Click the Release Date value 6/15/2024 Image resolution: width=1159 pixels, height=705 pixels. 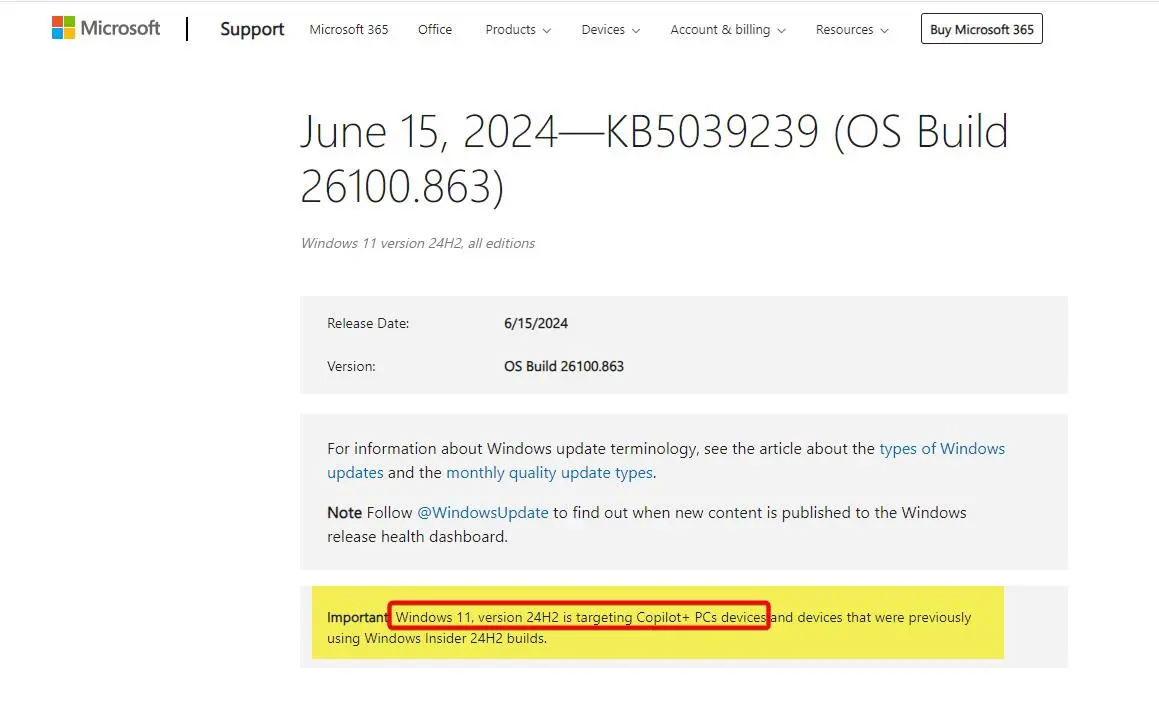pyautogui.click(x=538, y=322)
